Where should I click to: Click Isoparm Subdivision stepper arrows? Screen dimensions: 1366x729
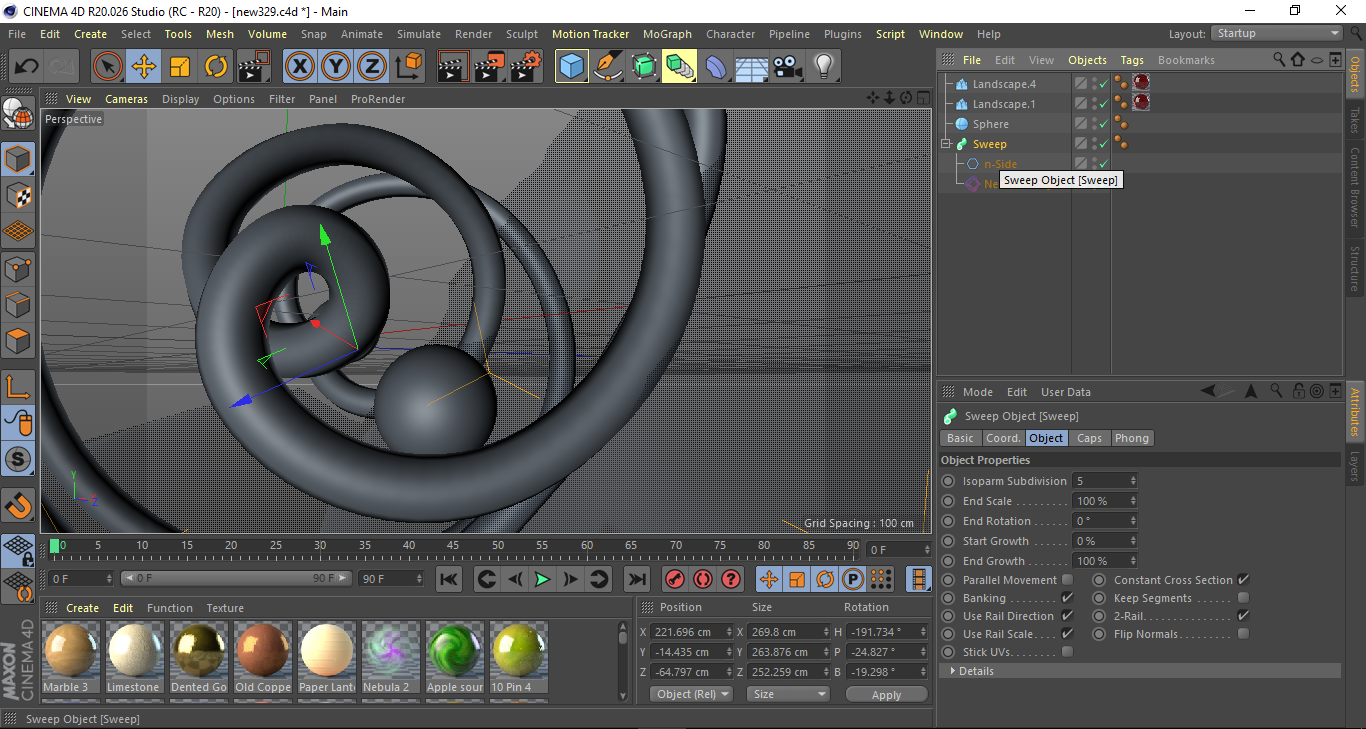tap(1133, 481)
